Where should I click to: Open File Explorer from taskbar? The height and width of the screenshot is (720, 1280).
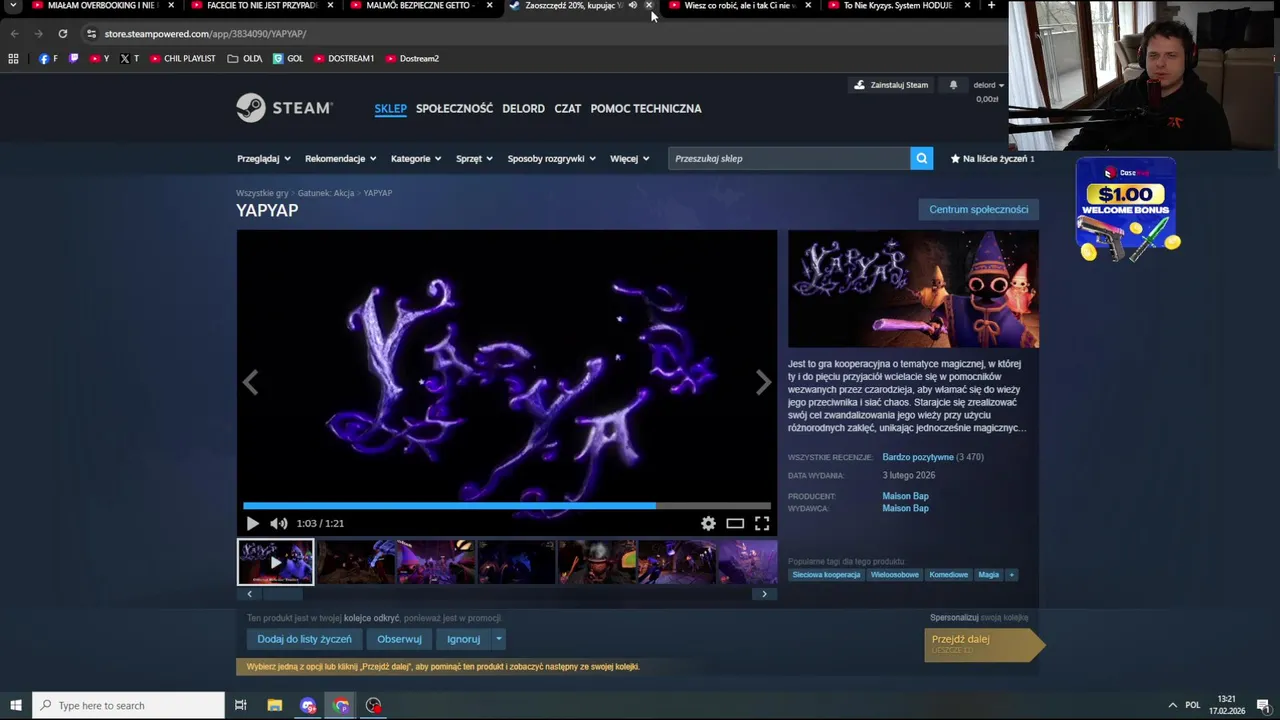275,705
